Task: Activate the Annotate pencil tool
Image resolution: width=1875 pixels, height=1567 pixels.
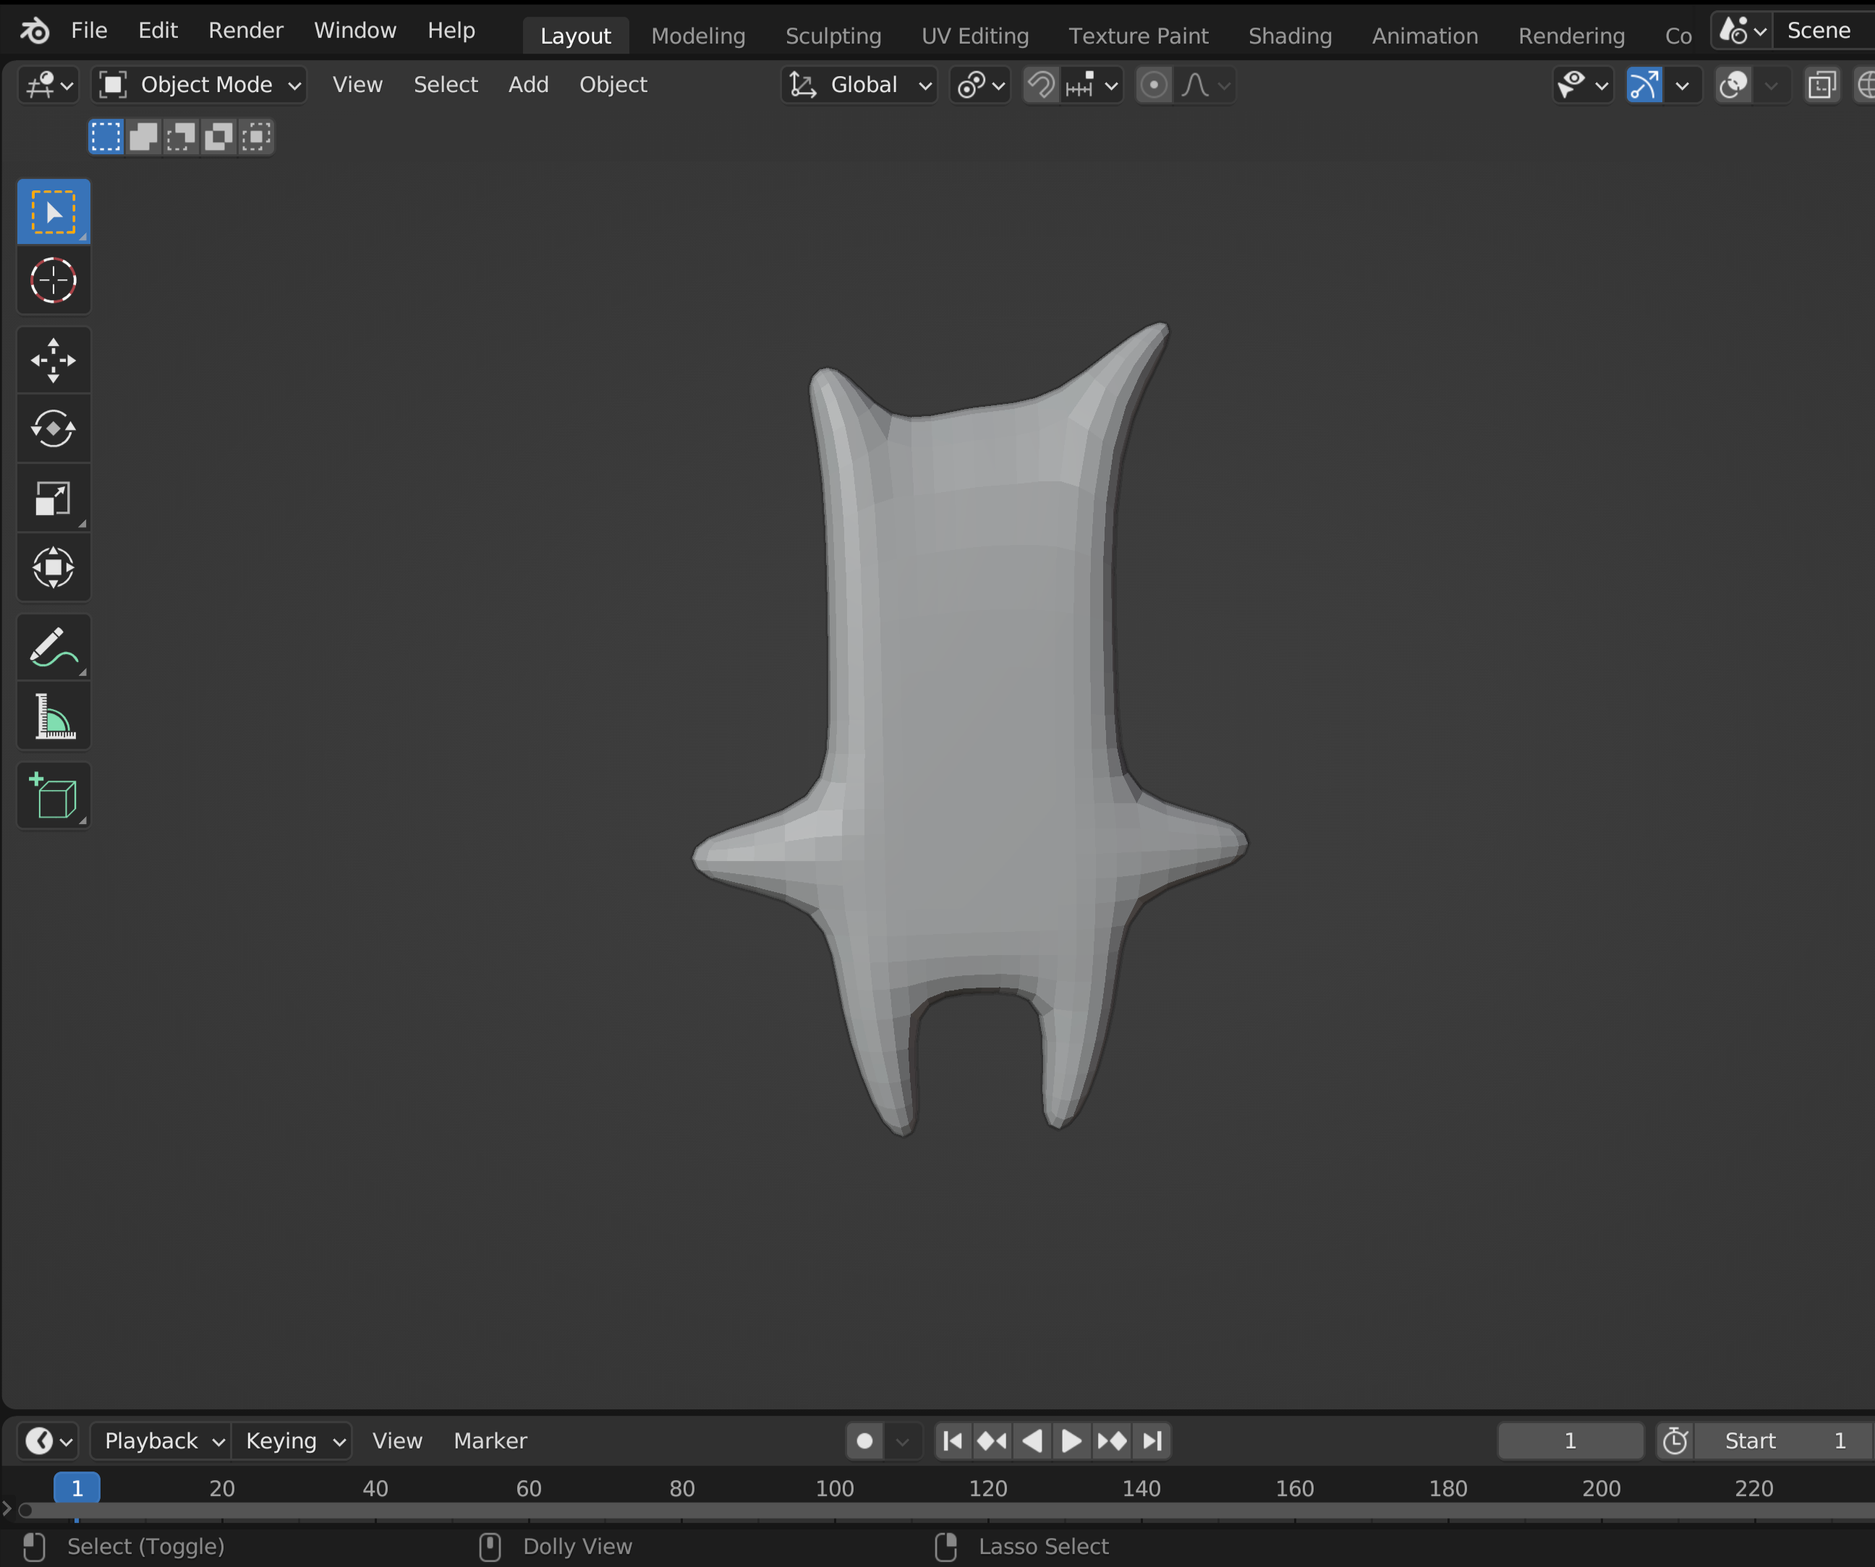Action: click(53, 647)
